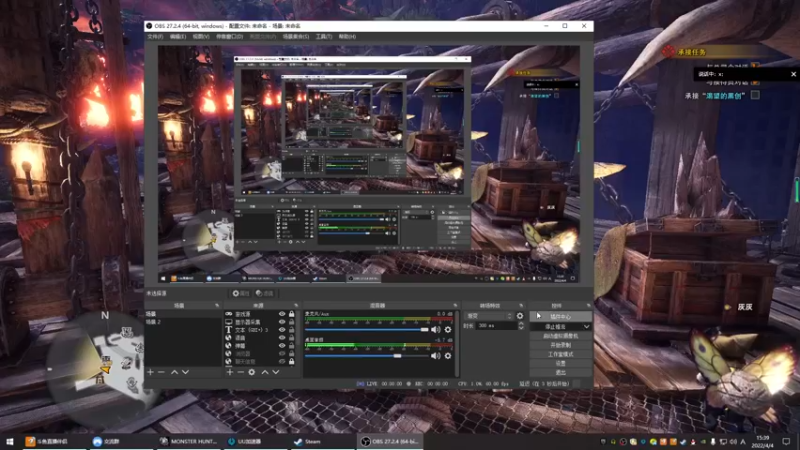This screenshot has width=800, height=450.
Task: Open the 停靠窗口(D) menu
Action: 229,37
